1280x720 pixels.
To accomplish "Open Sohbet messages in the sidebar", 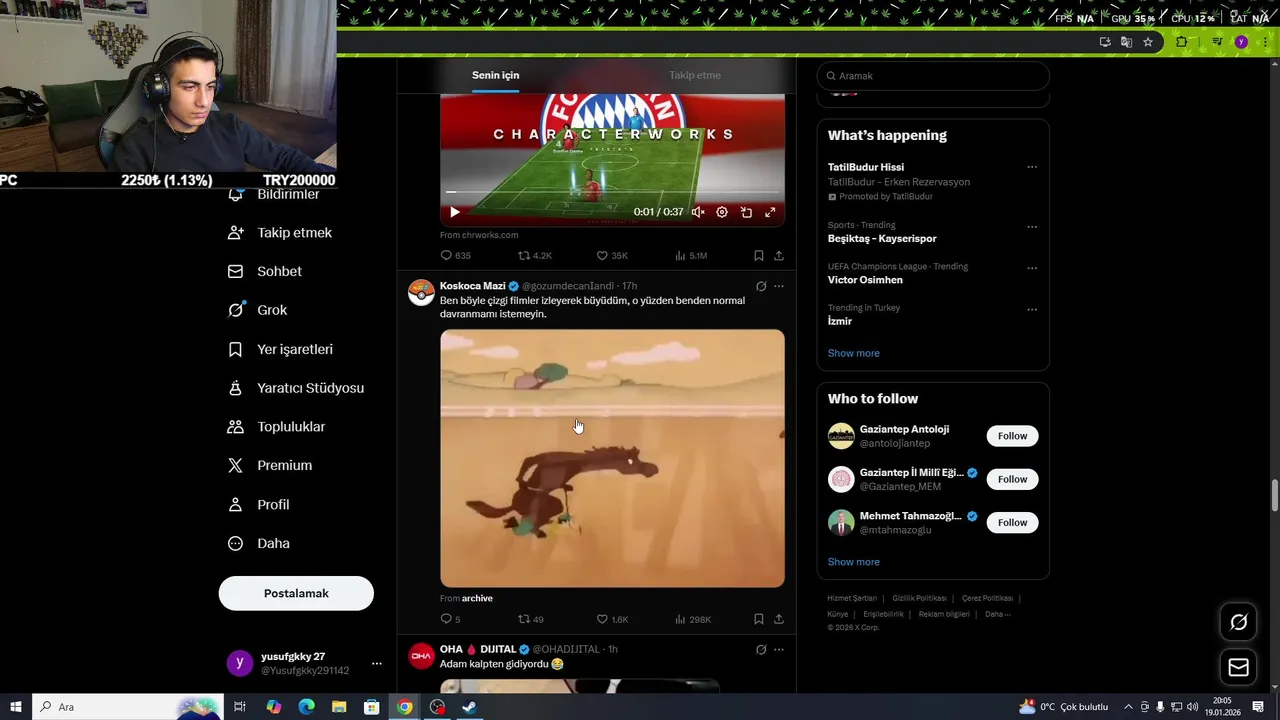I will [265, 271].
